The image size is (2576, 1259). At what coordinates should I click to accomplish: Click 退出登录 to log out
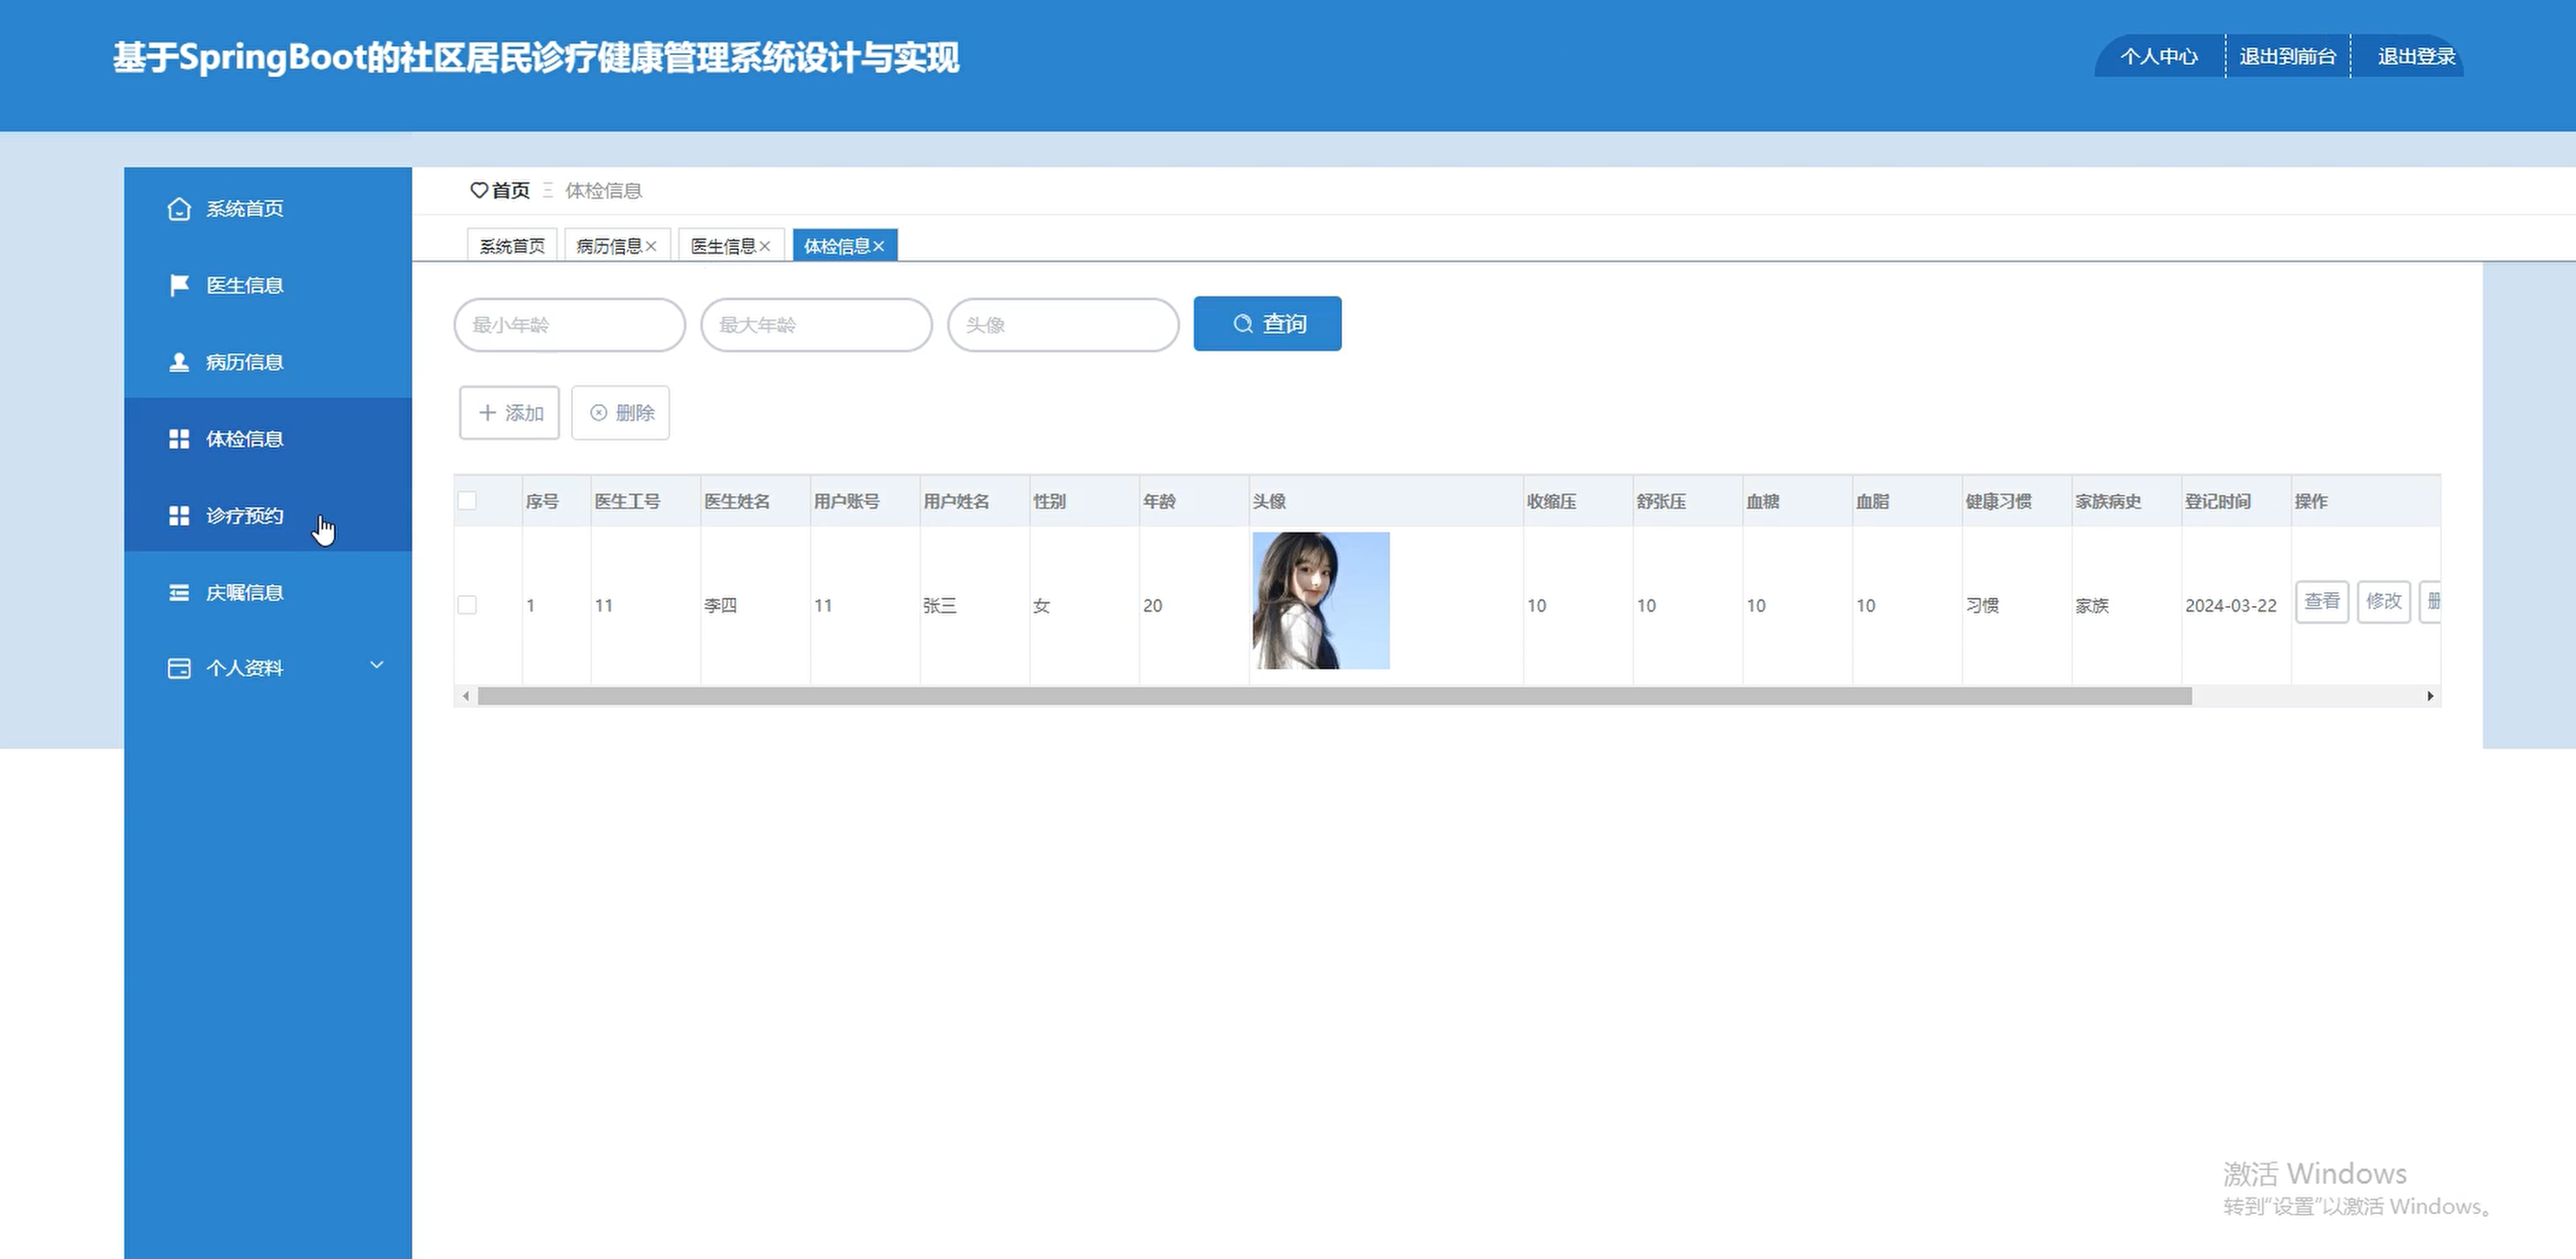click(x=2416, y=56)
